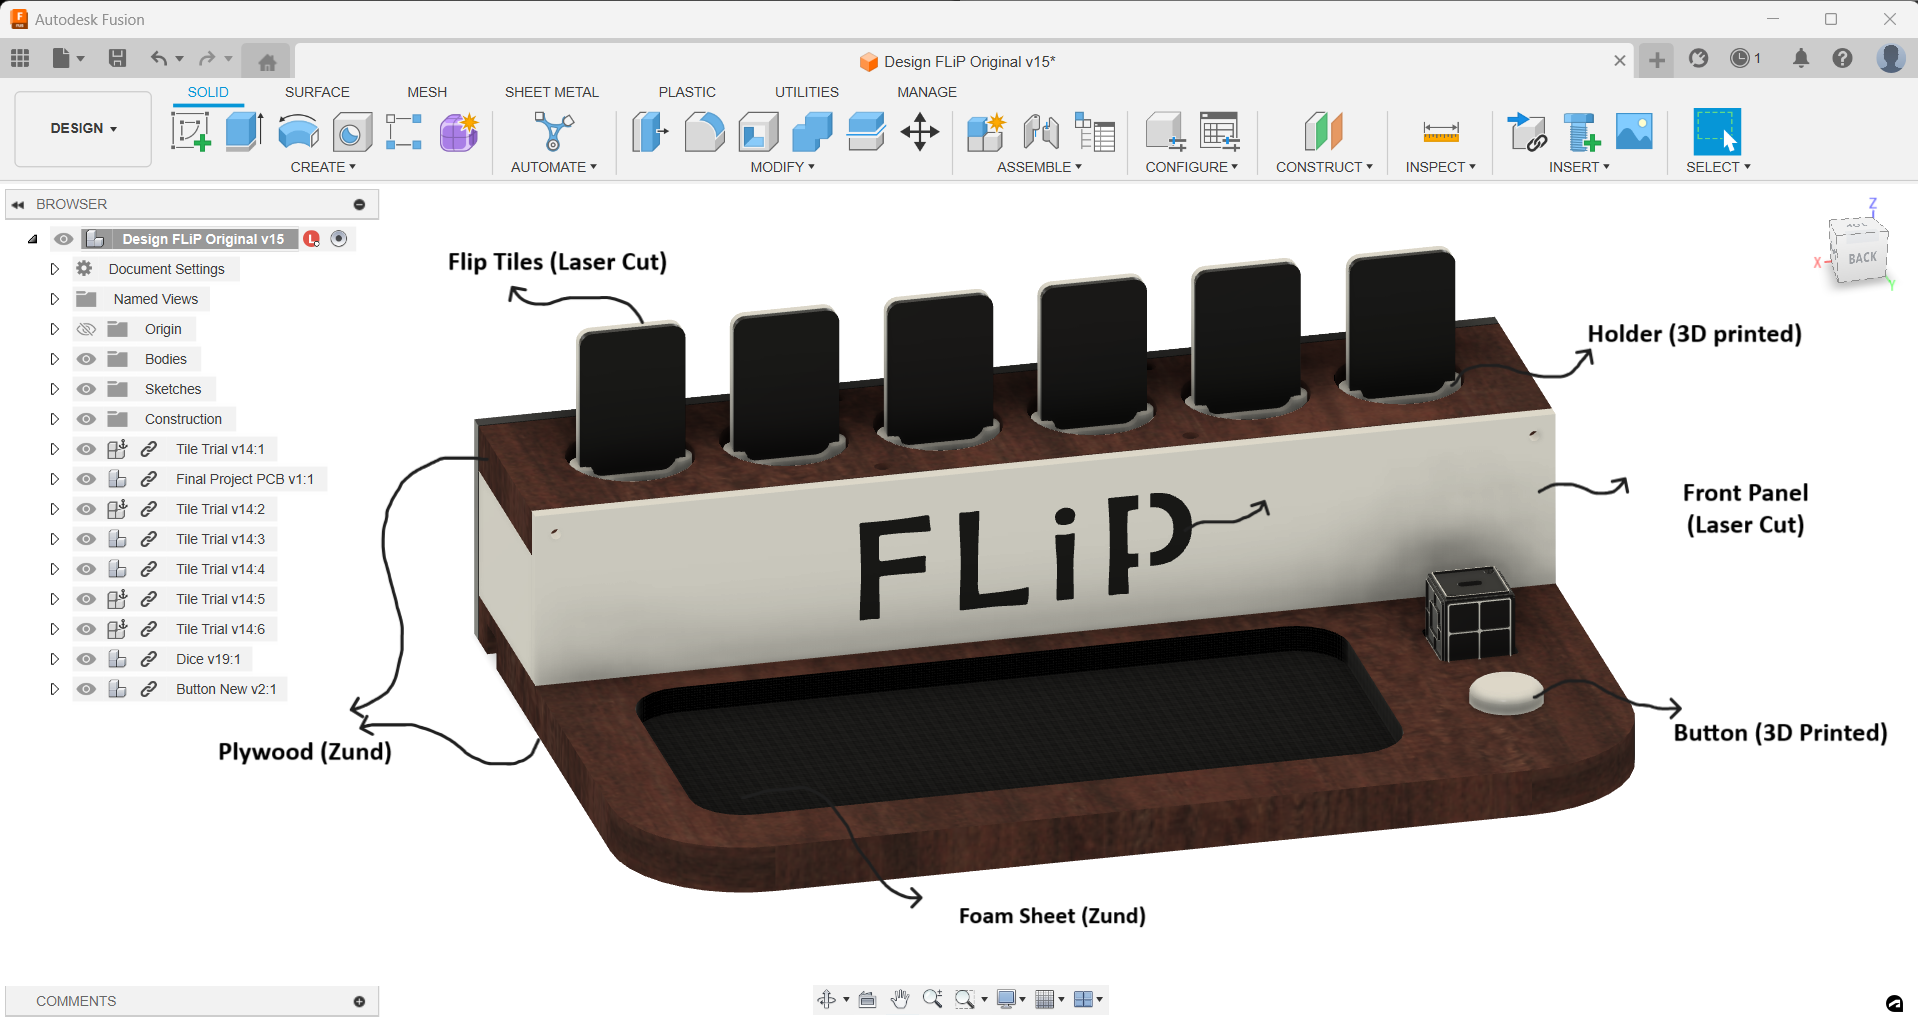Click the Insert McMaster-Carr Component icon
Screen dimensions: 1918x1022
[x=1581, y=132]
